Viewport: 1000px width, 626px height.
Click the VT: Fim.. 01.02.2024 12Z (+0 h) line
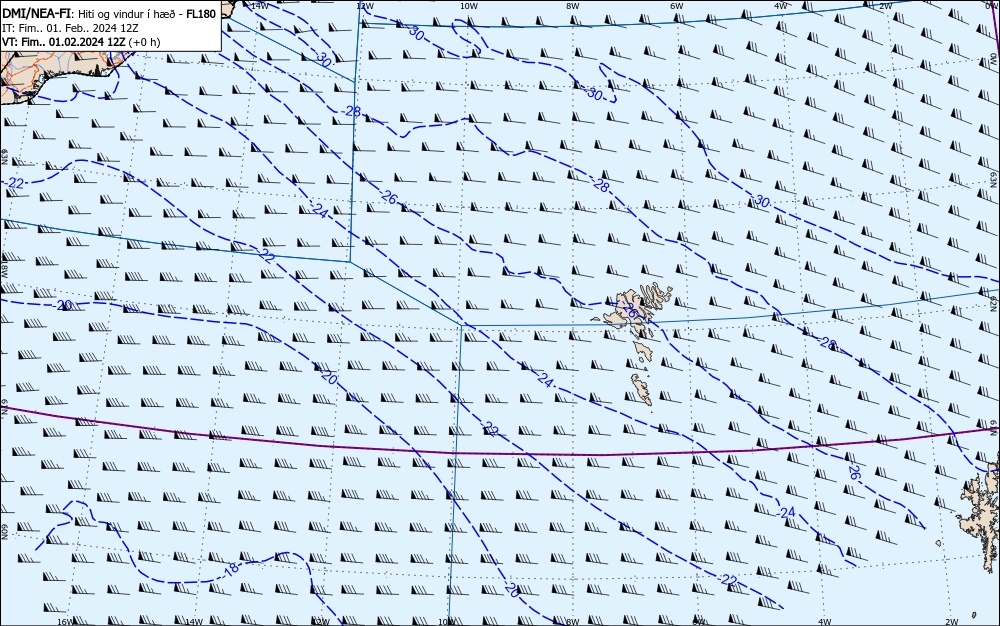click(82, 42)
